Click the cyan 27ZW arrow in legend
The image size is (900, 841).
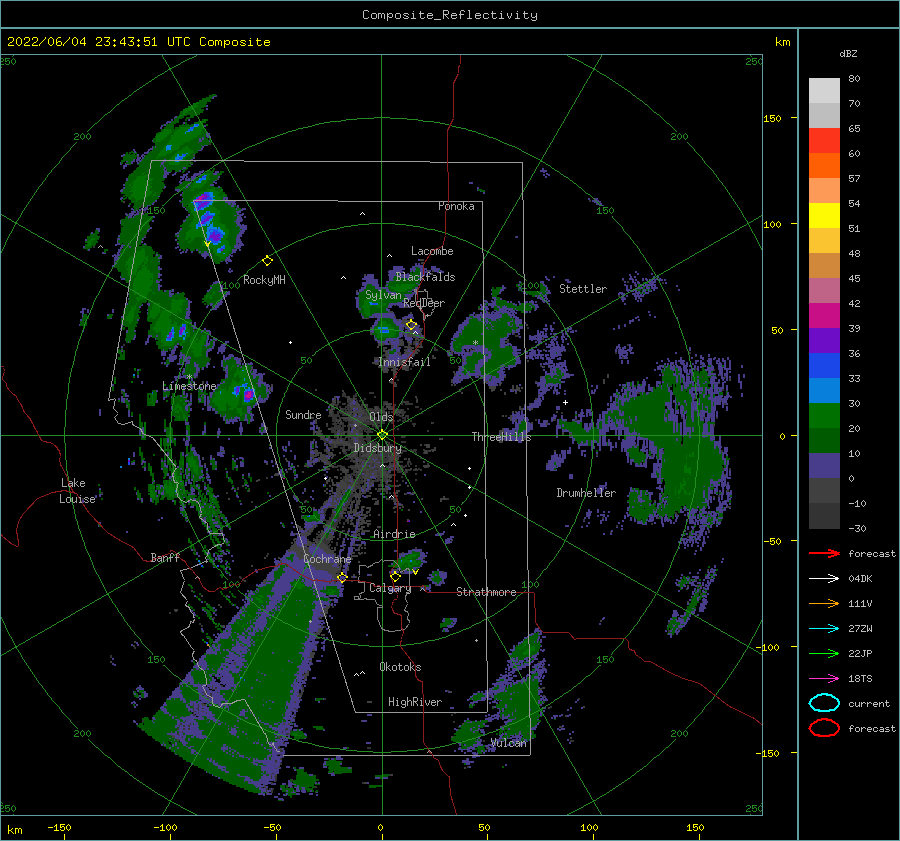point(824,629)
